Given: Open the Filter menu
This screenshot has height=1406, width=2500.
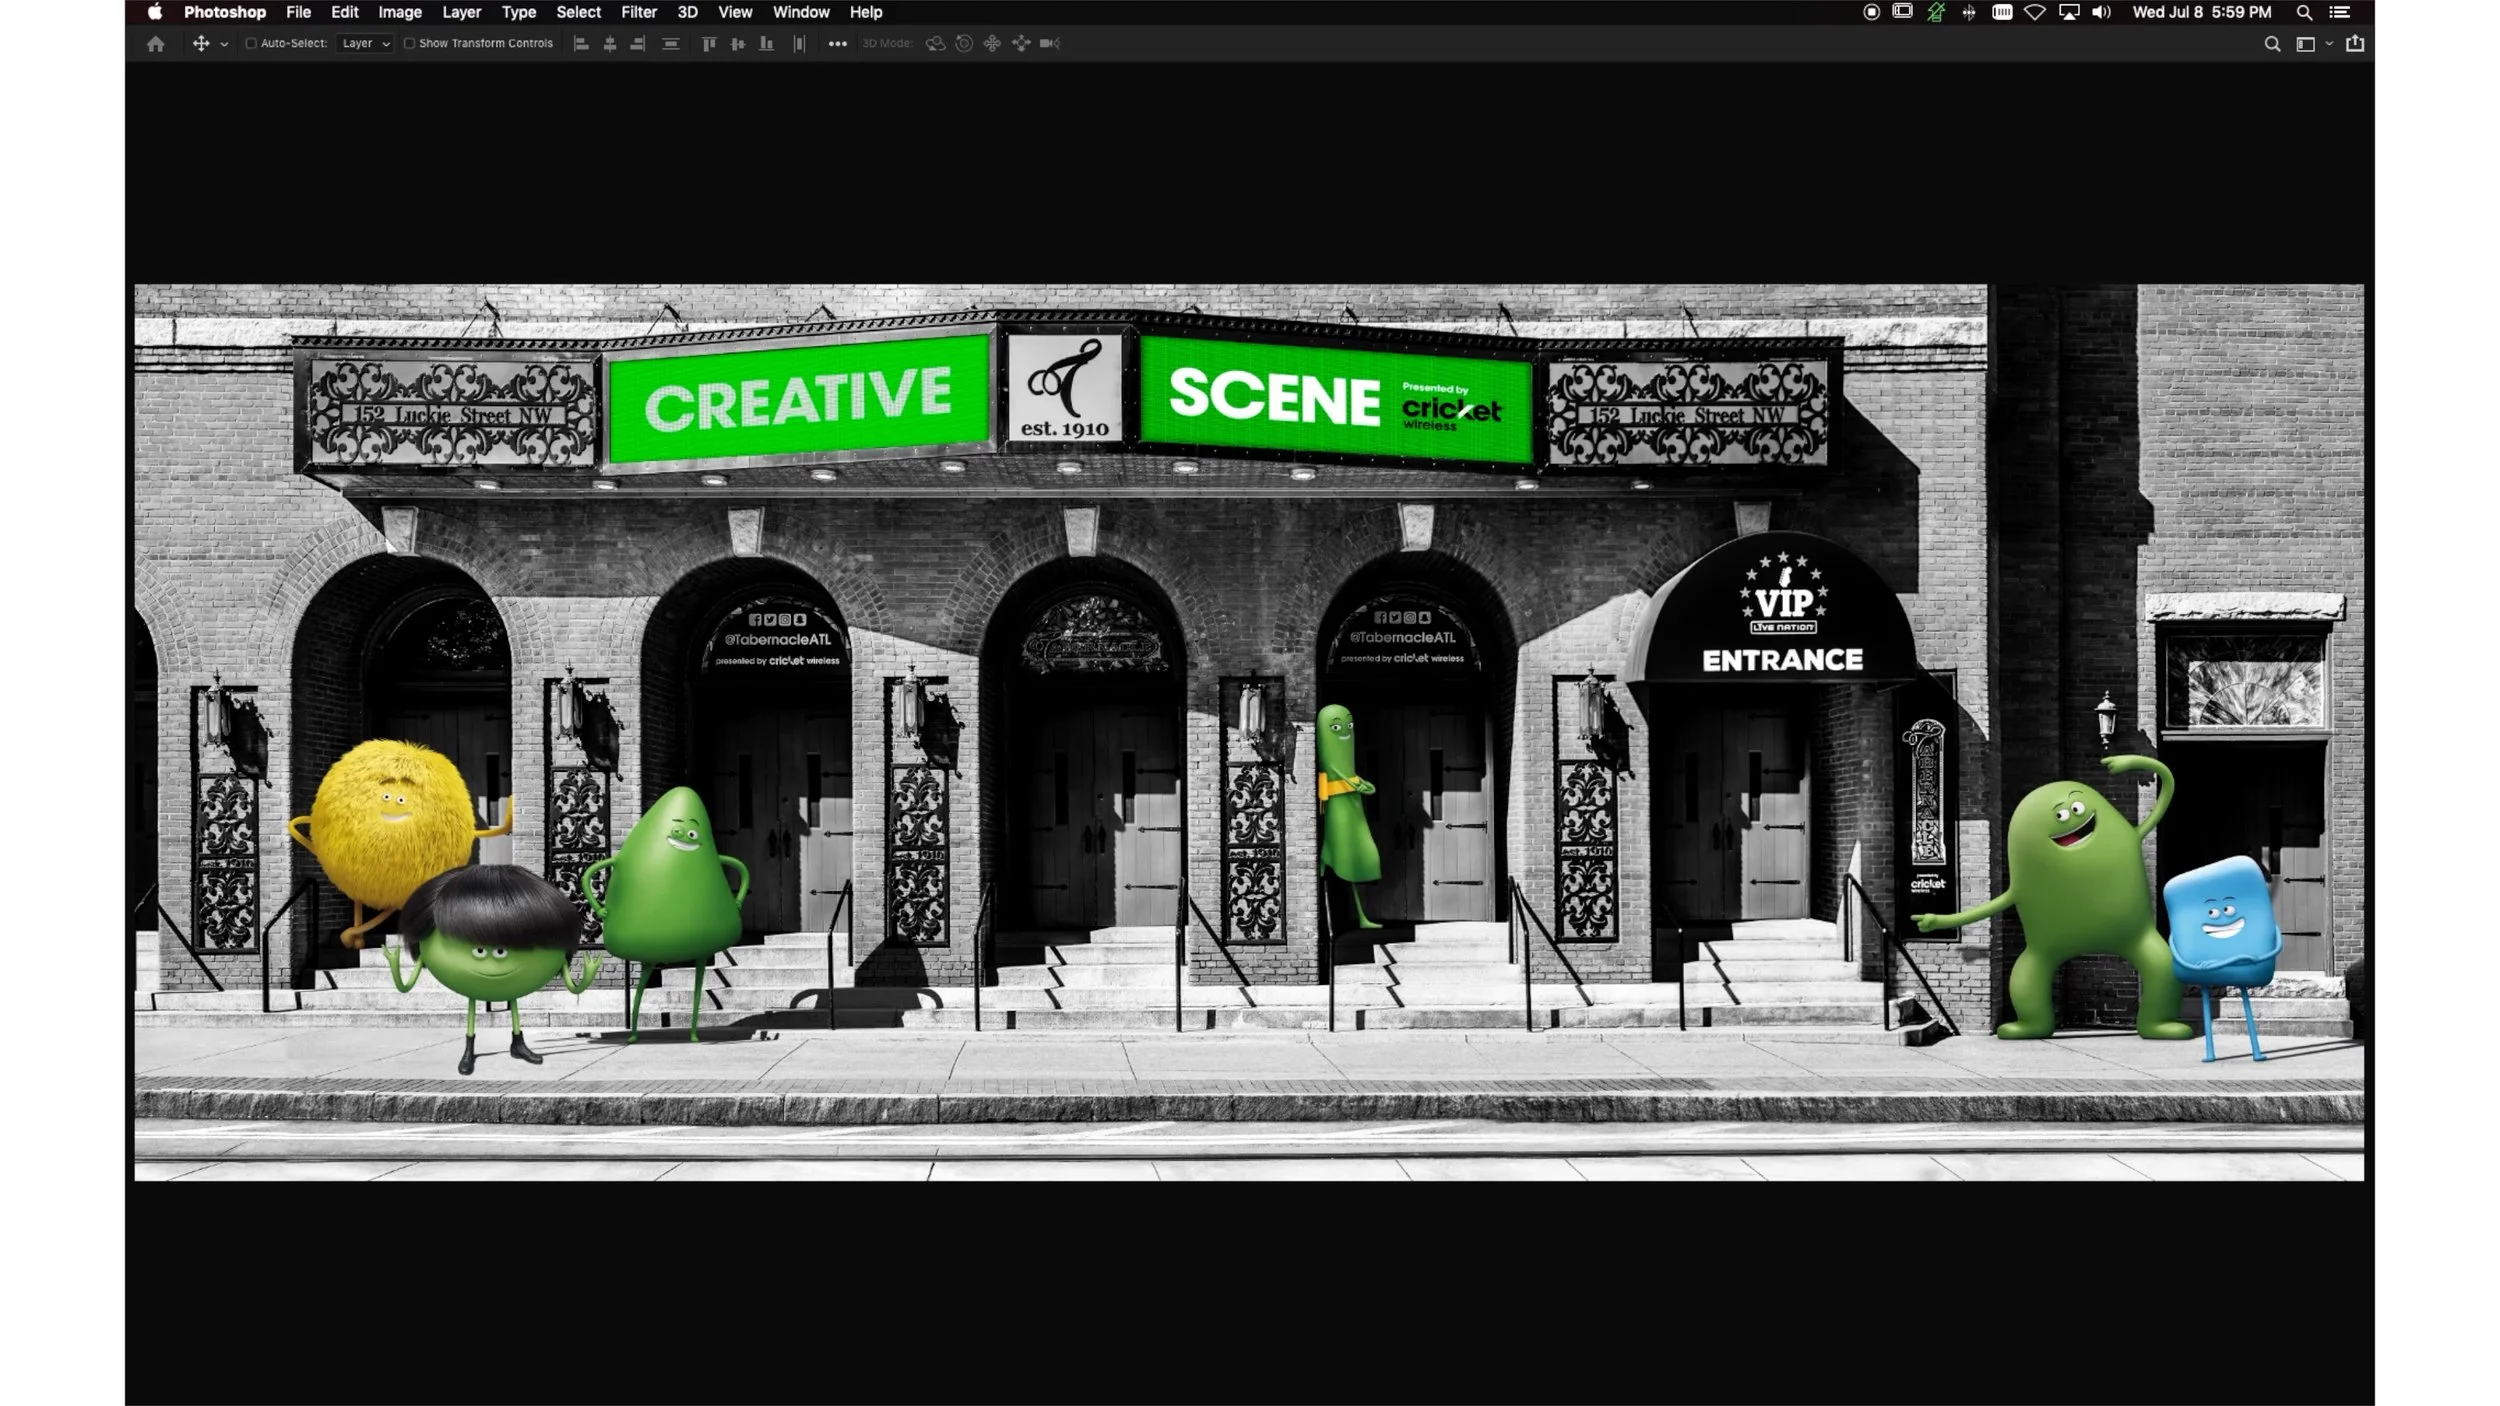Looking at the screenshot, I should [x=638, y=12].
